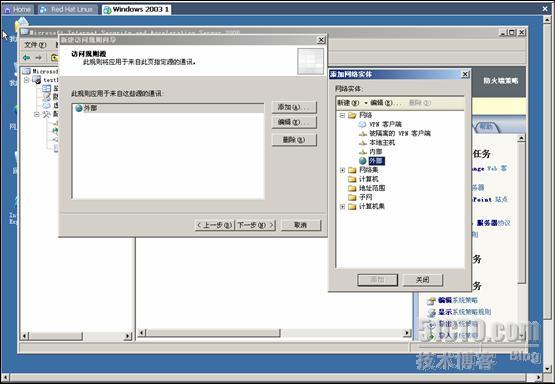Collapse the 网络 tree node
The height and width of the screenshot is (384, 555).
click(342, 115)
